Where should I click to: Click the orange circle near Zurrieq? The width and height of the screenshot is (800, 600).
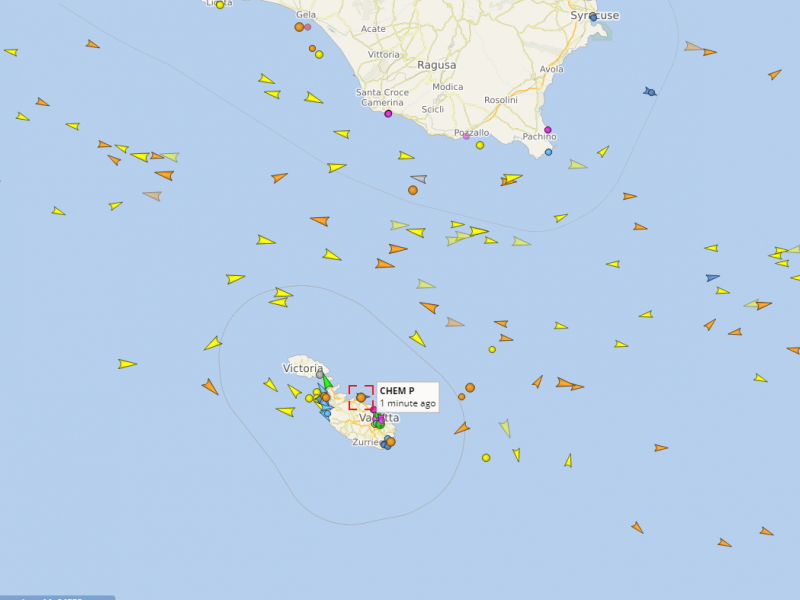point(391,442)
